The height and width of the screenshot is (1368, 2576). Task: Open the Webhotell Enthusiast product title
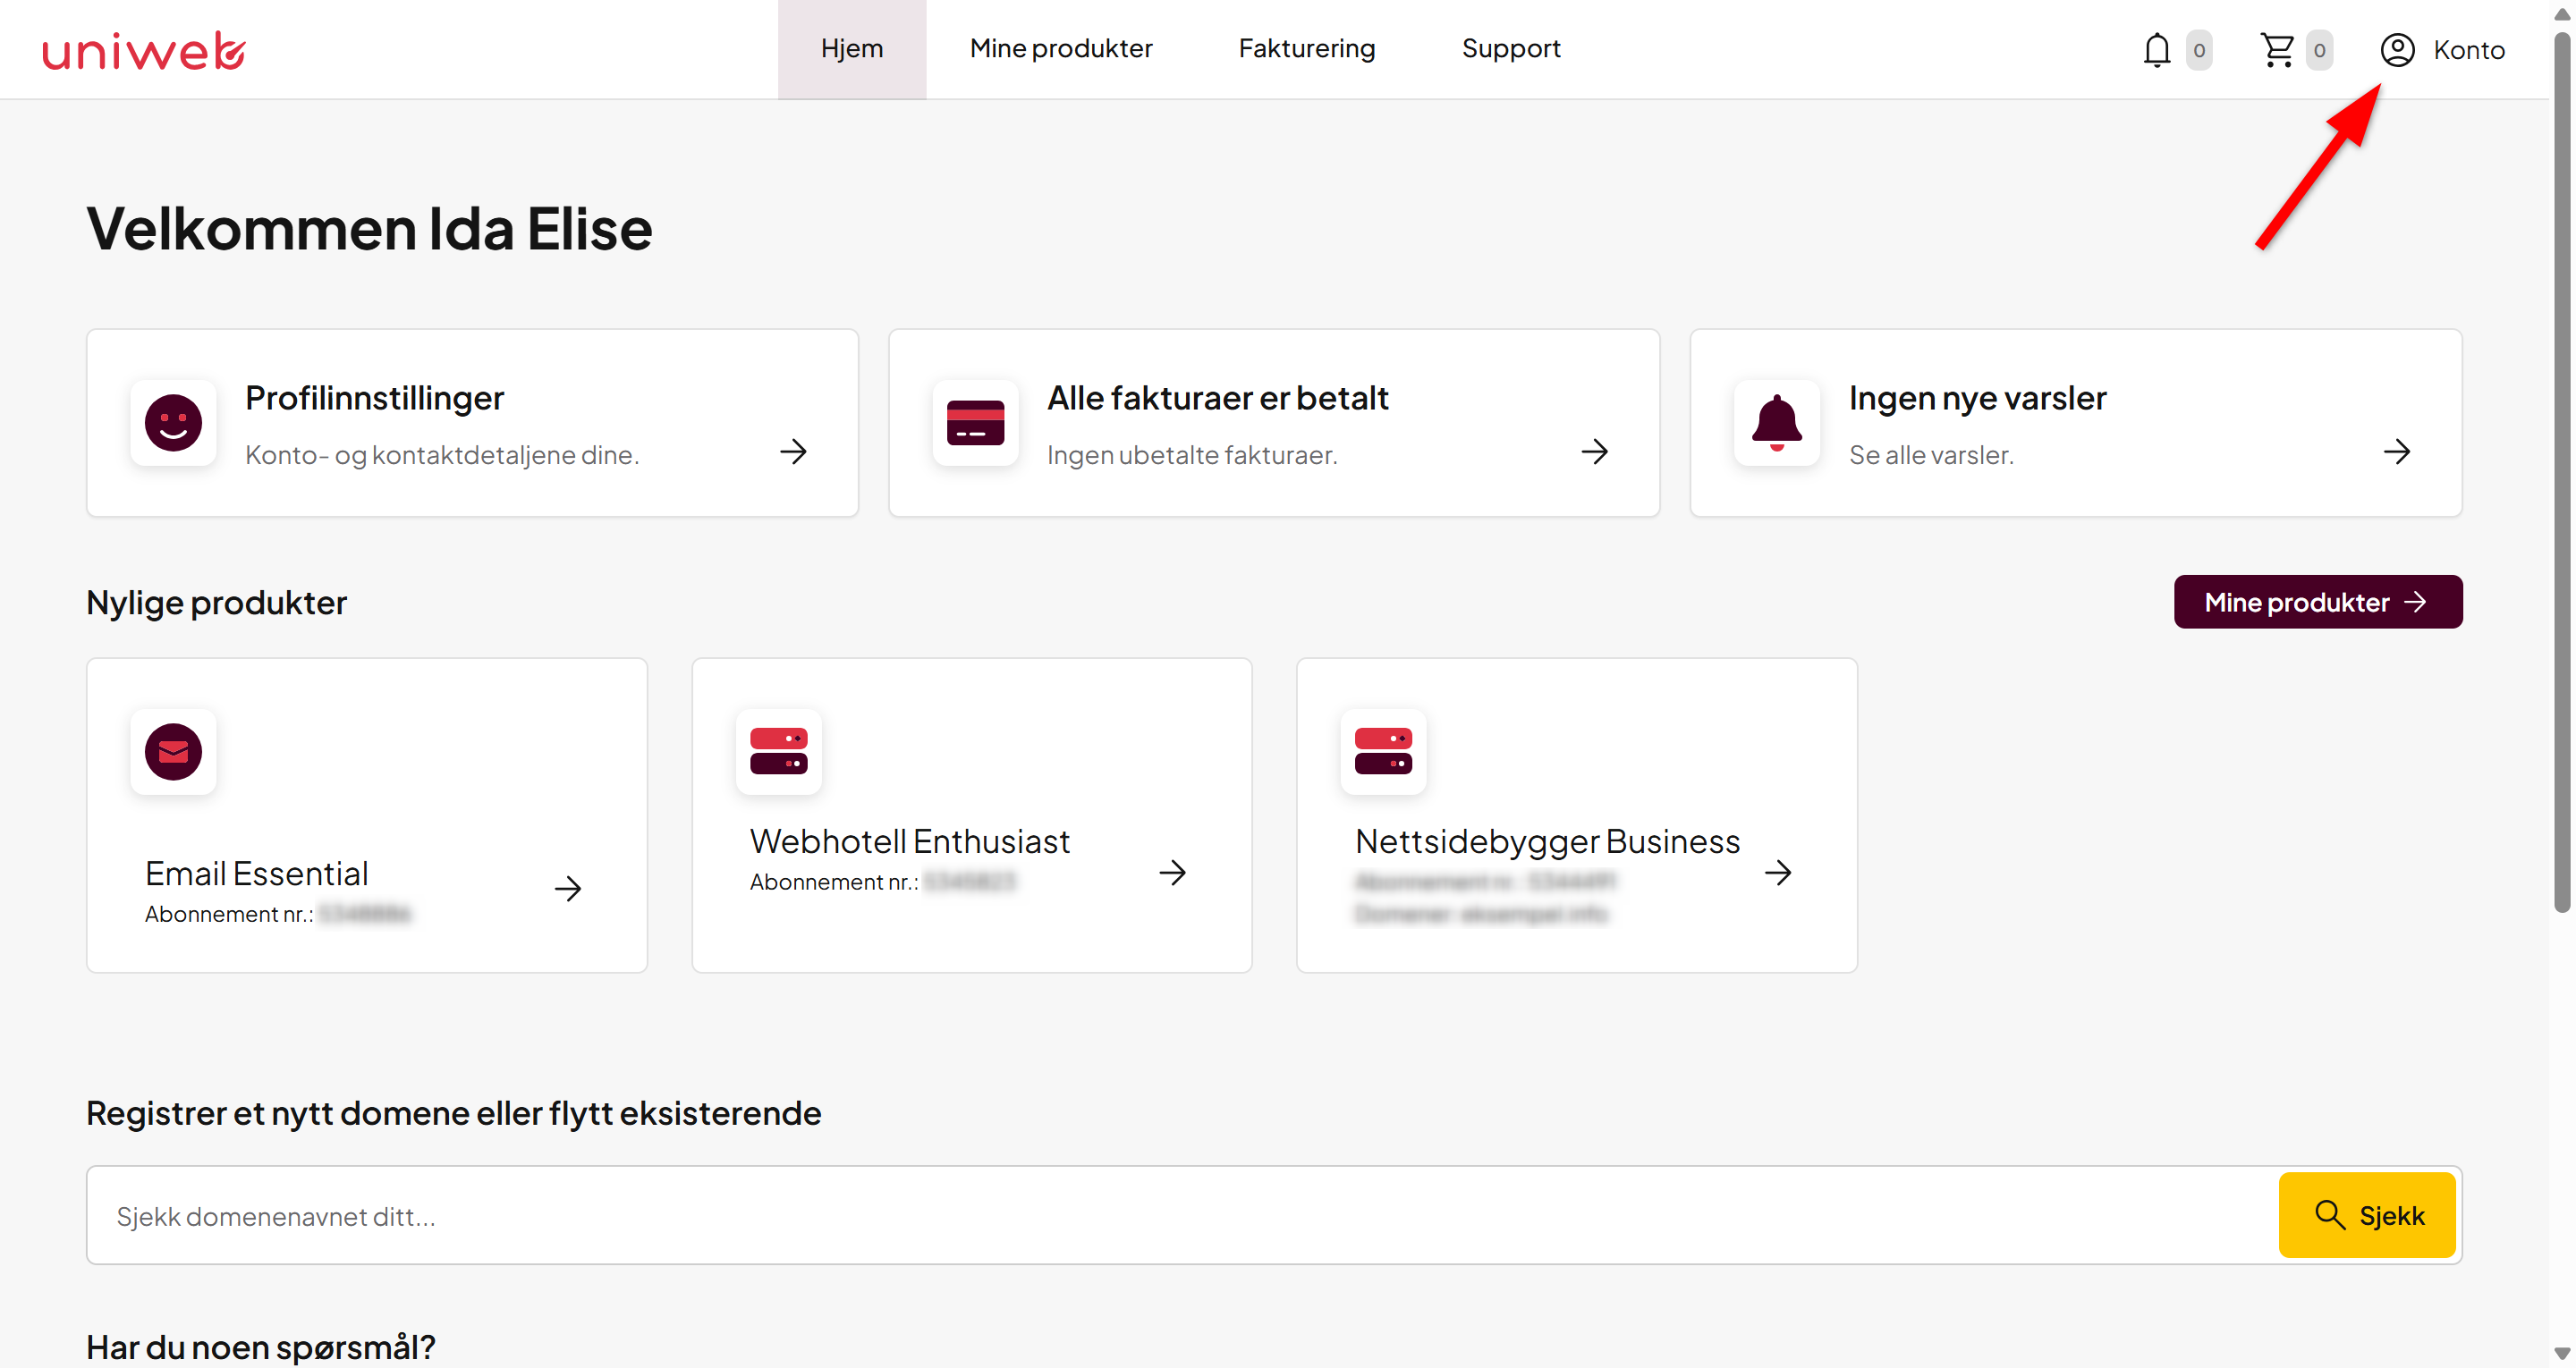click(x=910, y=842)
